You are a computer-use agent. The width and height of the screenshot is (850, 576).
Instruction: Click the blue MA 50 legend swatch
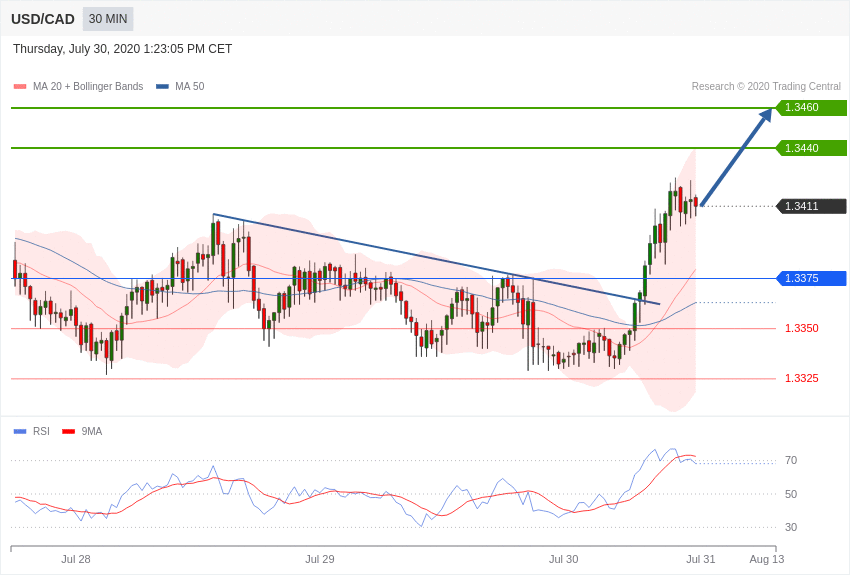pyautogui.click(x=162, y=87)
